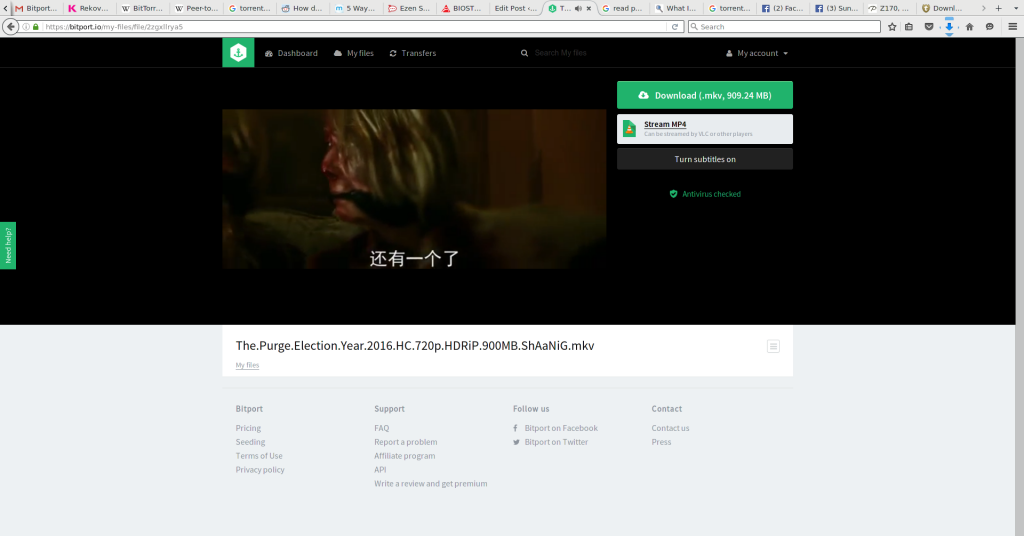Click the Pocket icon in the toolbar
Viewport: 1024px width, 536px height.
[x=929, y=27]
